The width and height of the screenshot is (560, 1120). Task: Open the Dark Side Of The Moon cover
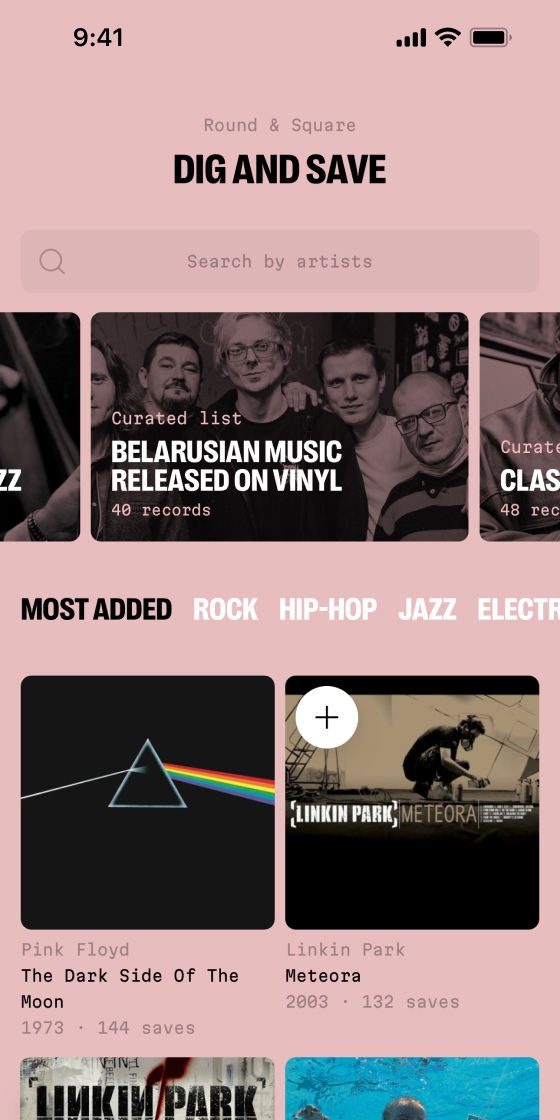click(148, 802)
